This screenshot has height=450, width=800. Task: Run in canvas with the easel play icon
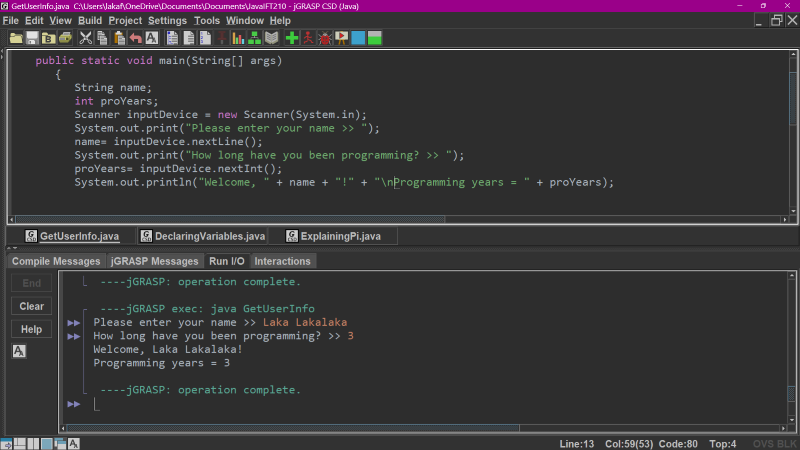[x=341, y=38]
